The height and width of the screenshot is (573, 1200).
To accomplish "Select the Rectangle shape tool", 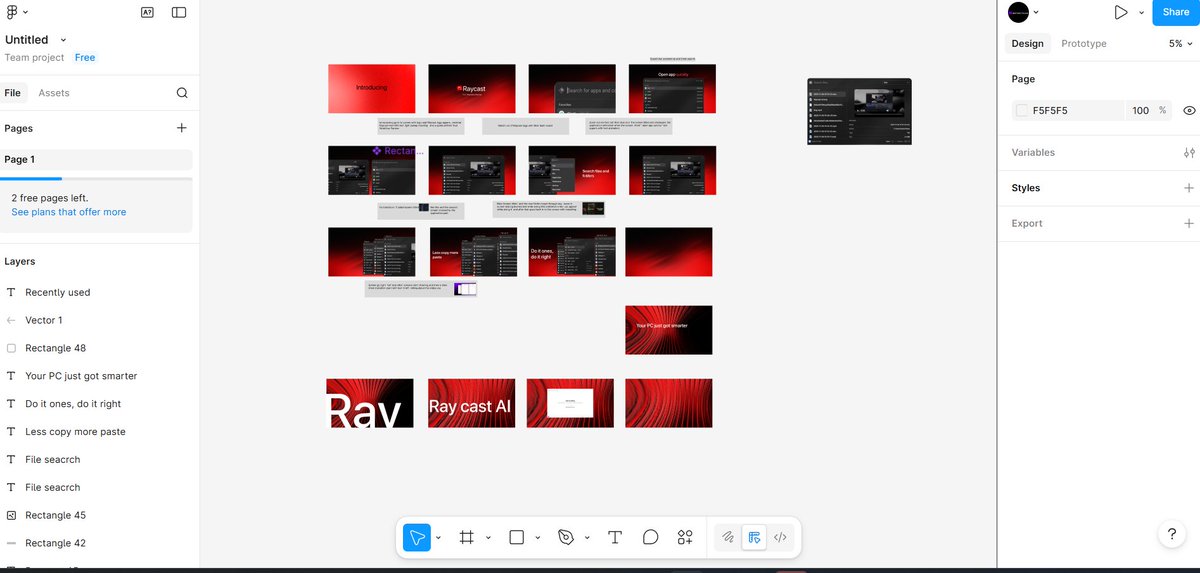I will coord(517,537).
